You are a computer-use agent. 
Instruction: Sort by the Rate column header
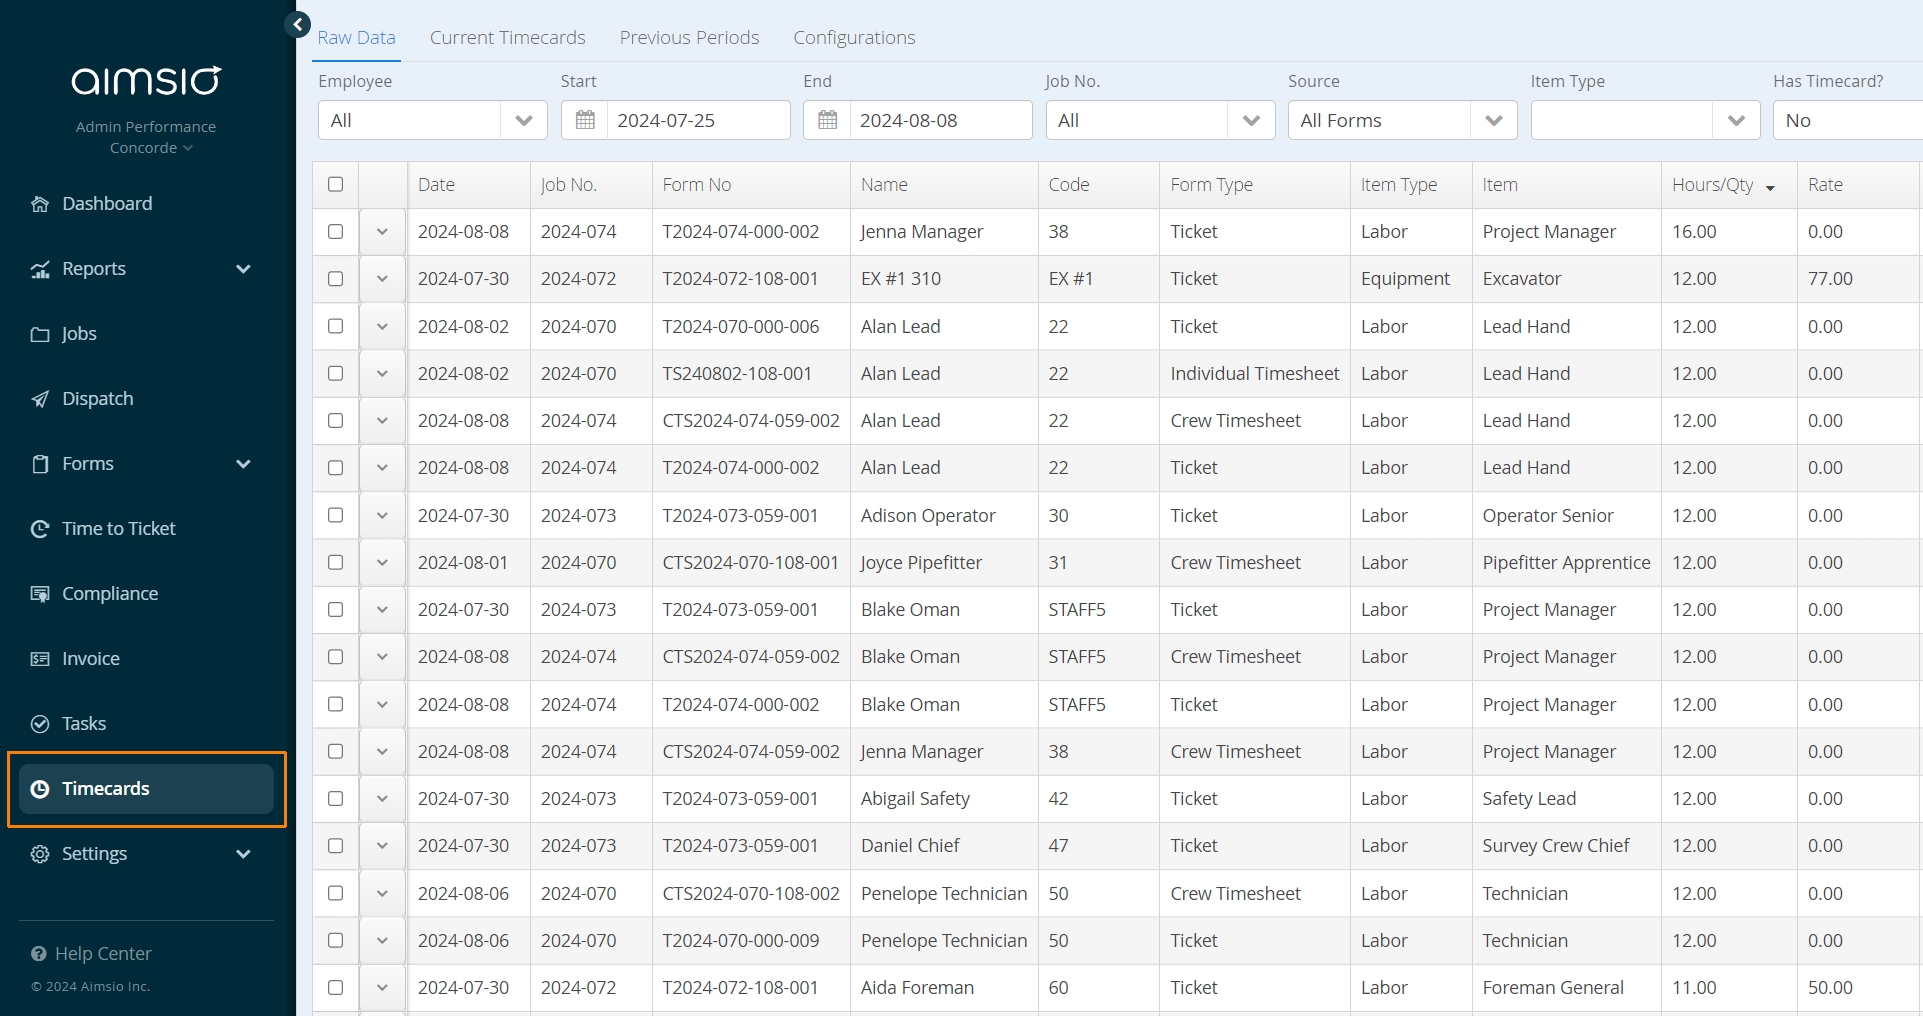[x=1858, y=184]
